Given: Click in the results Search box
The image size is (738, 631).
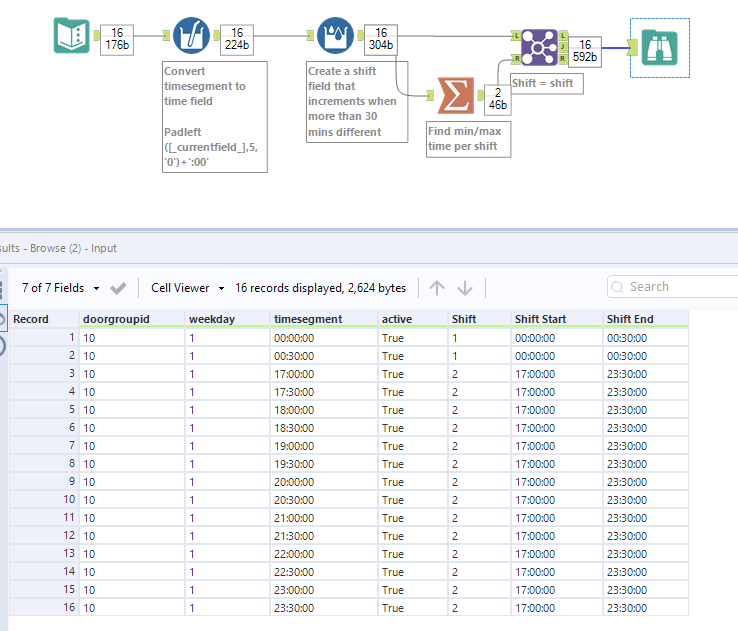Looking at the screenshot, I should (x=675, y=287).
